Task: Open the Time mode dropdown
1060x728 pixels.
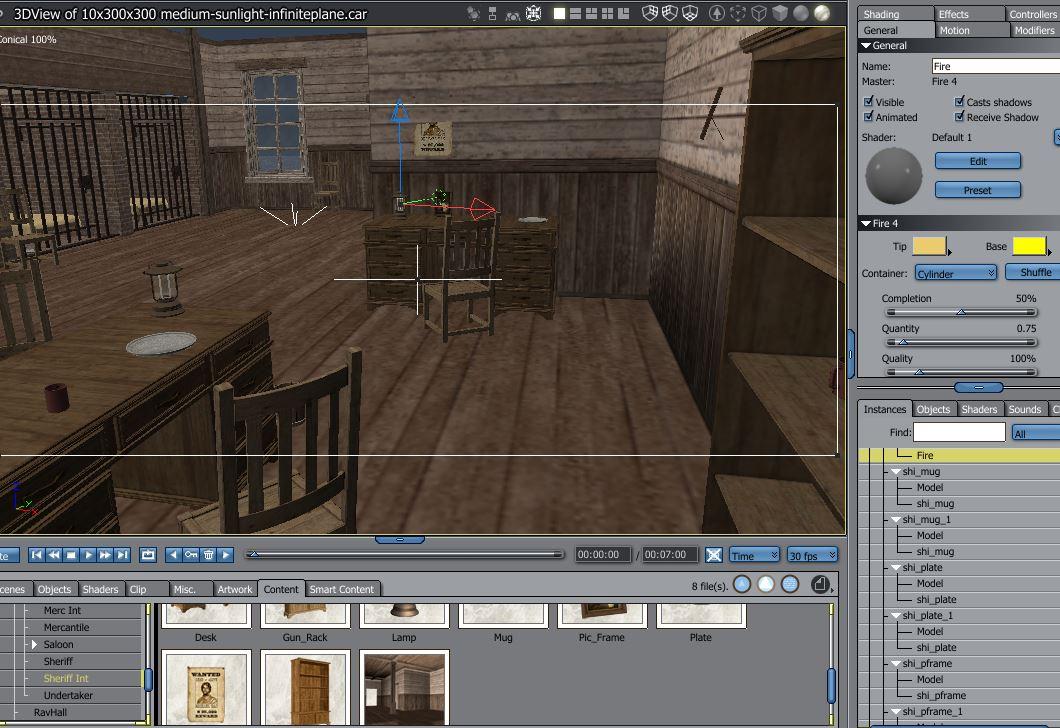Action: pyautogui.click(x=754, y=555)
